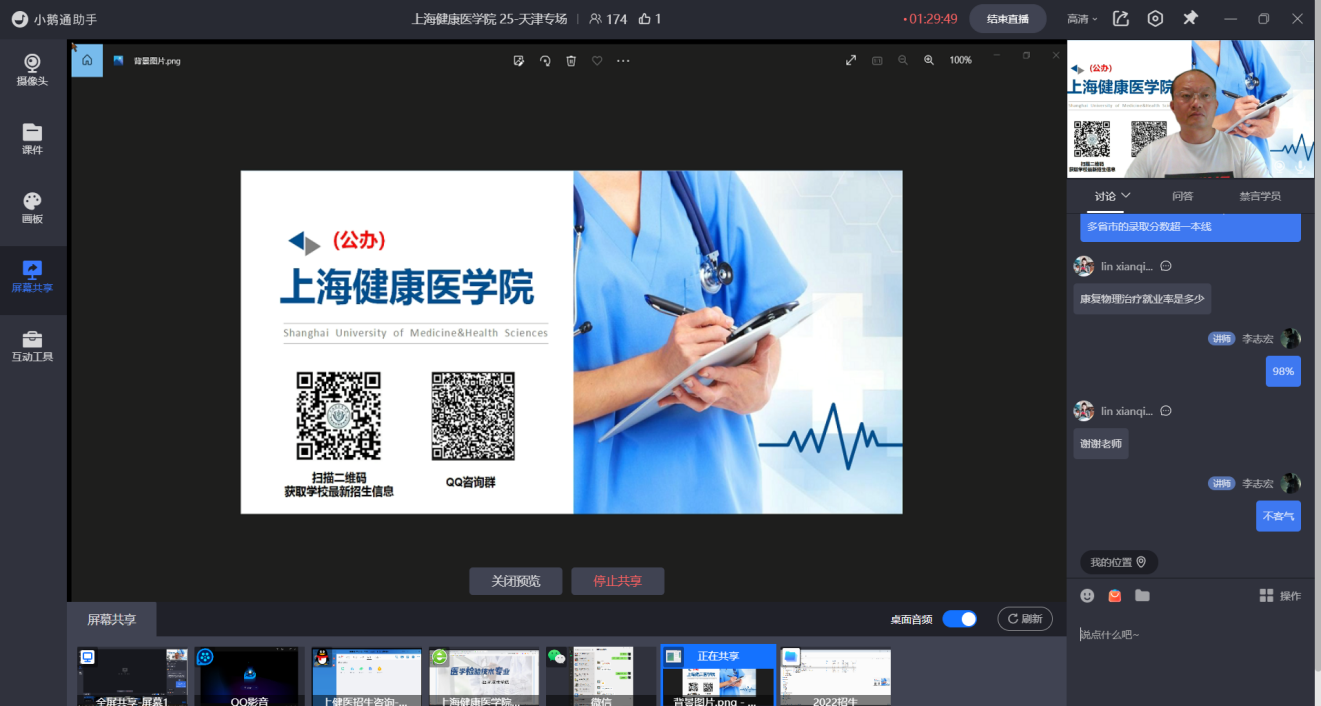This screenshot has width=1321, height=706.
Task: Open the emoji picker in chat
Action: (1087, 596)
